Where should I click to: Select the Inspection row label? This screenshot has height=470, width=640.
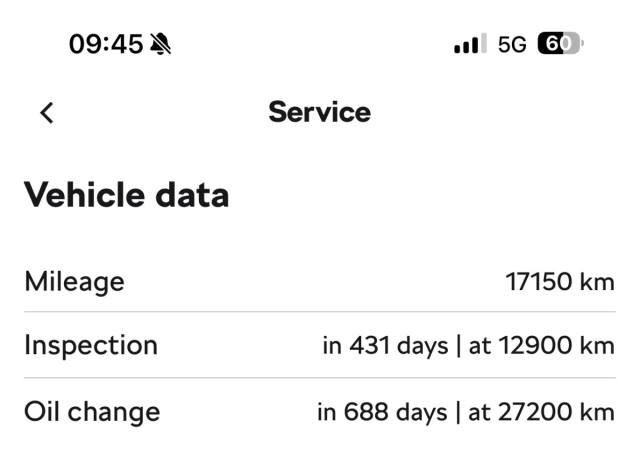pos(91,345)
